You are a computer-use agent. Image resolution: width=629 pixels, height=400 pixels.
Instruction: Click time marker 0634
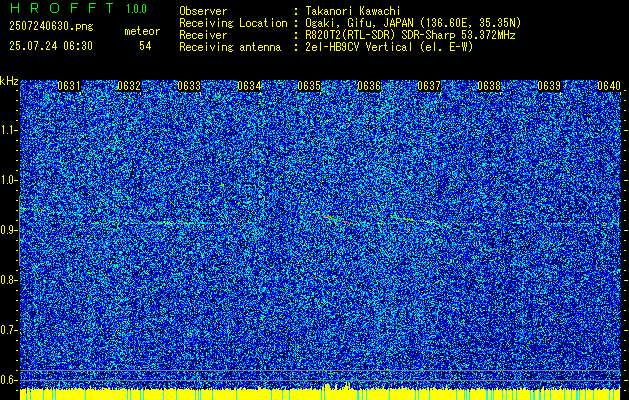click(x=249, y=86)
